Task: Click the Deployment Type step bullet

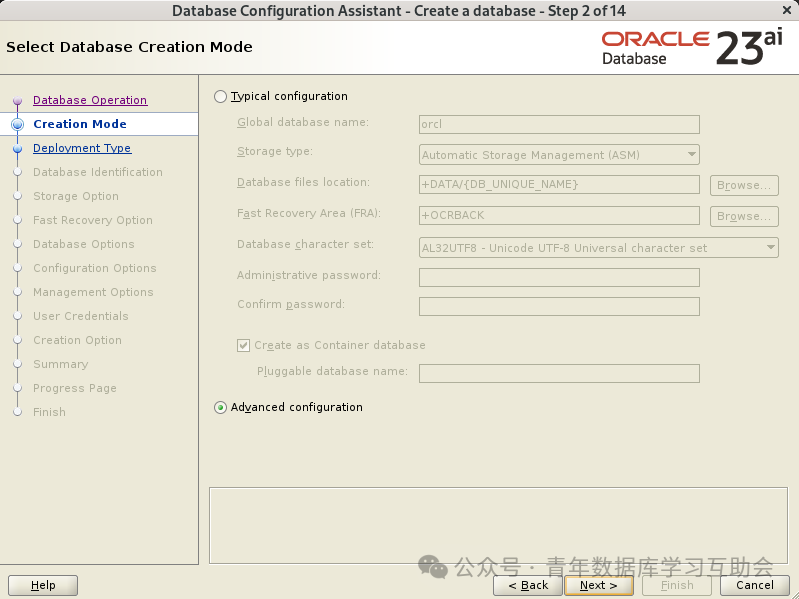Action: [17, 148]
